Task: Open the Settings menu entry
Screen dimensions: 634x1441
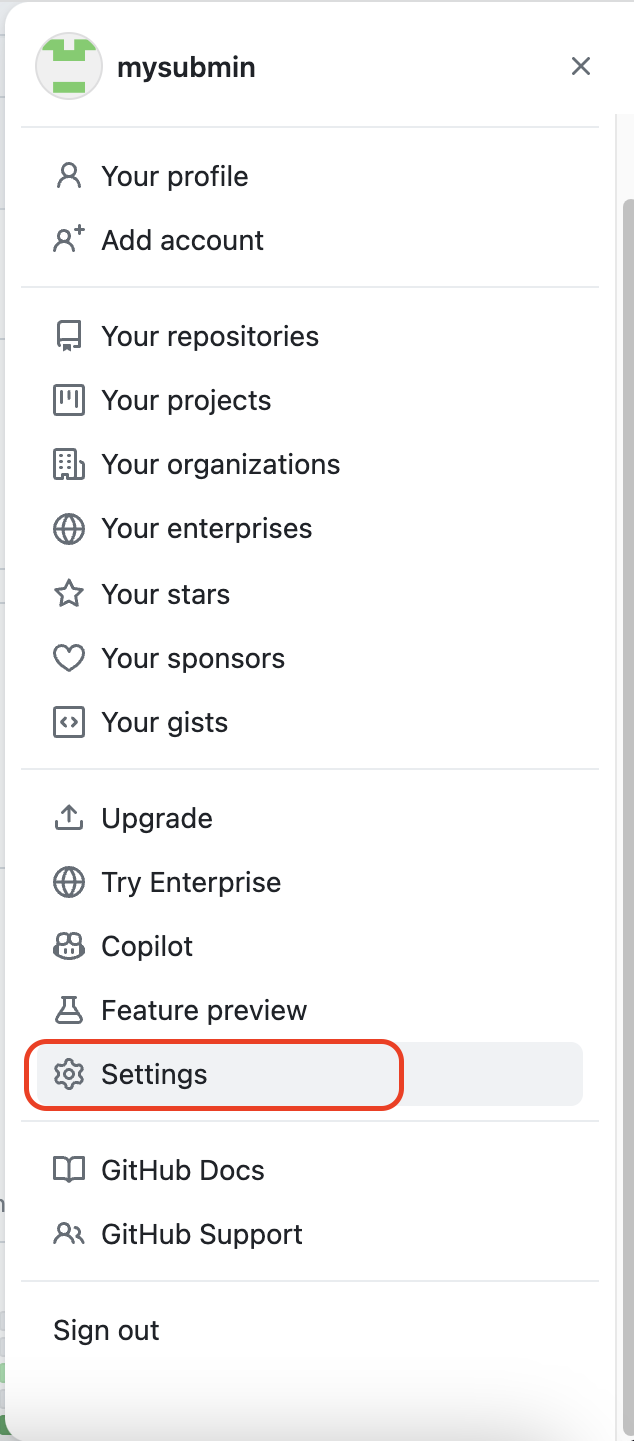Action: pyautogui.click(x=154, y=1075)
